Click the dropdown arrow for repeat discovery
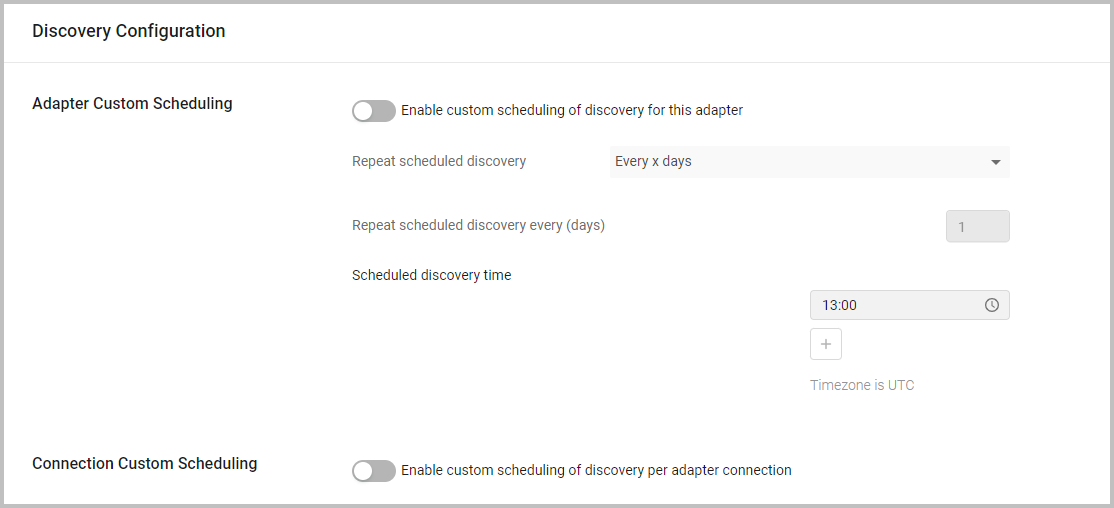This screenshot has height=508, width=1114. tap(995, 162)
